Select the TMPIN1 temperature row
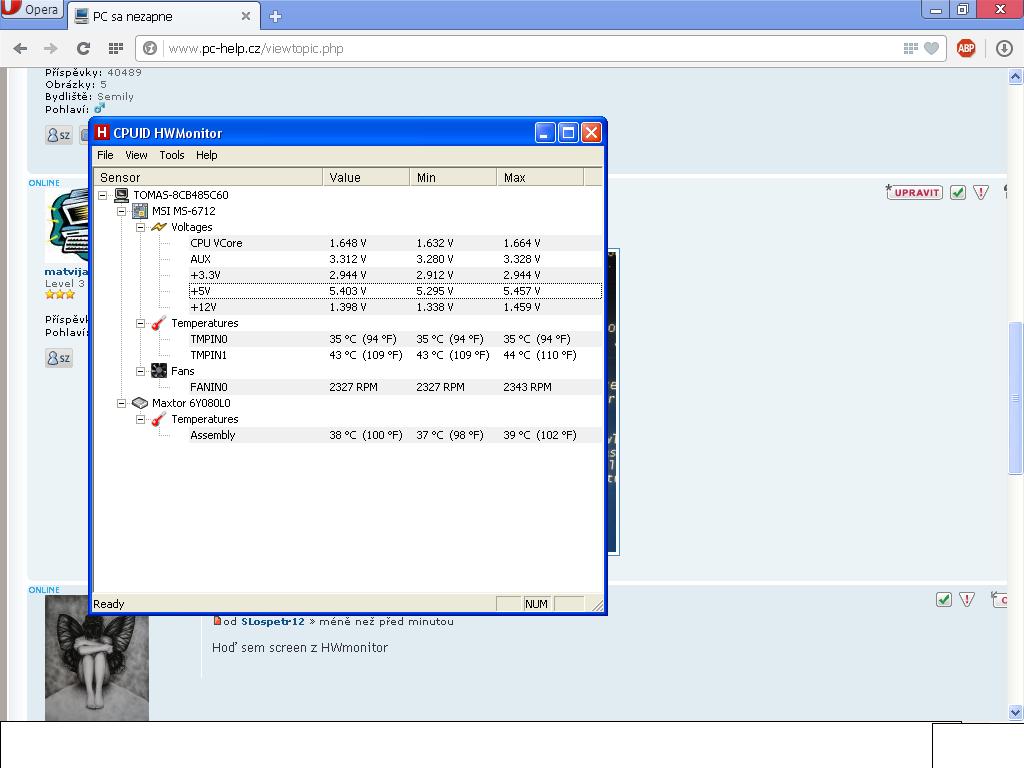1024x768 pixels. pyautogui.click(x=395, y=355)
